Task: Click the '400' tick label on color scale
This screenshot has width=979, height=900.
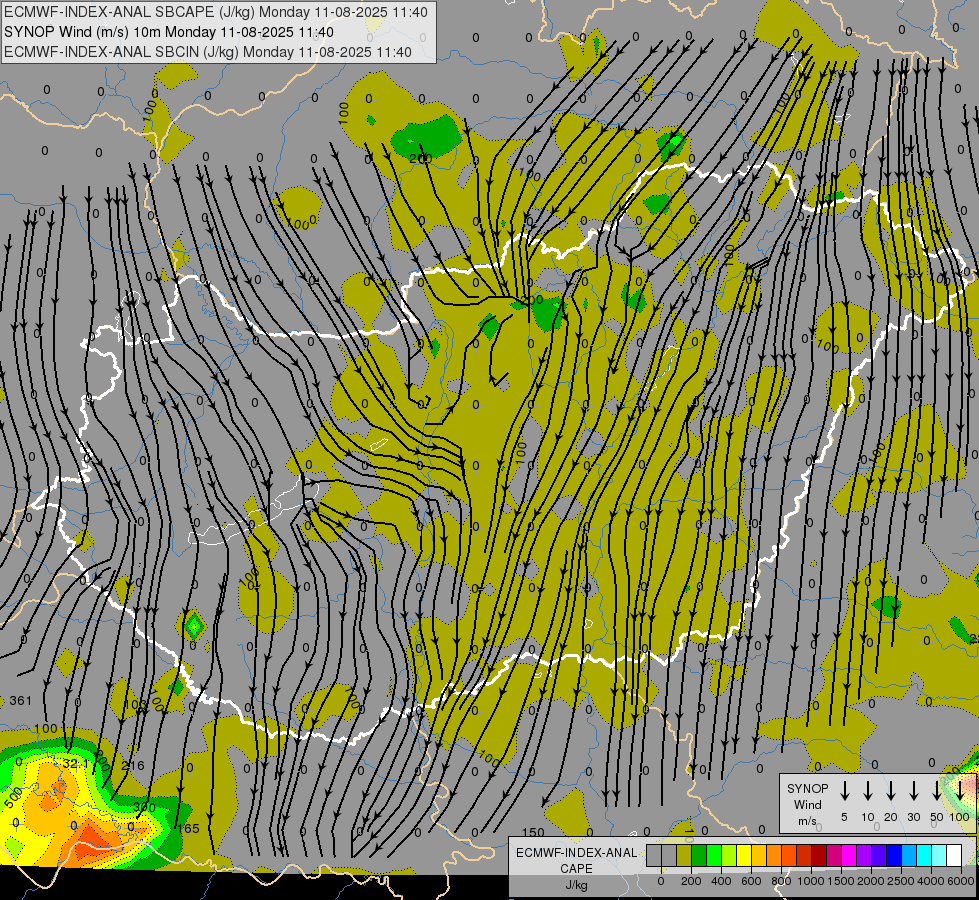Action: (721, 881)
